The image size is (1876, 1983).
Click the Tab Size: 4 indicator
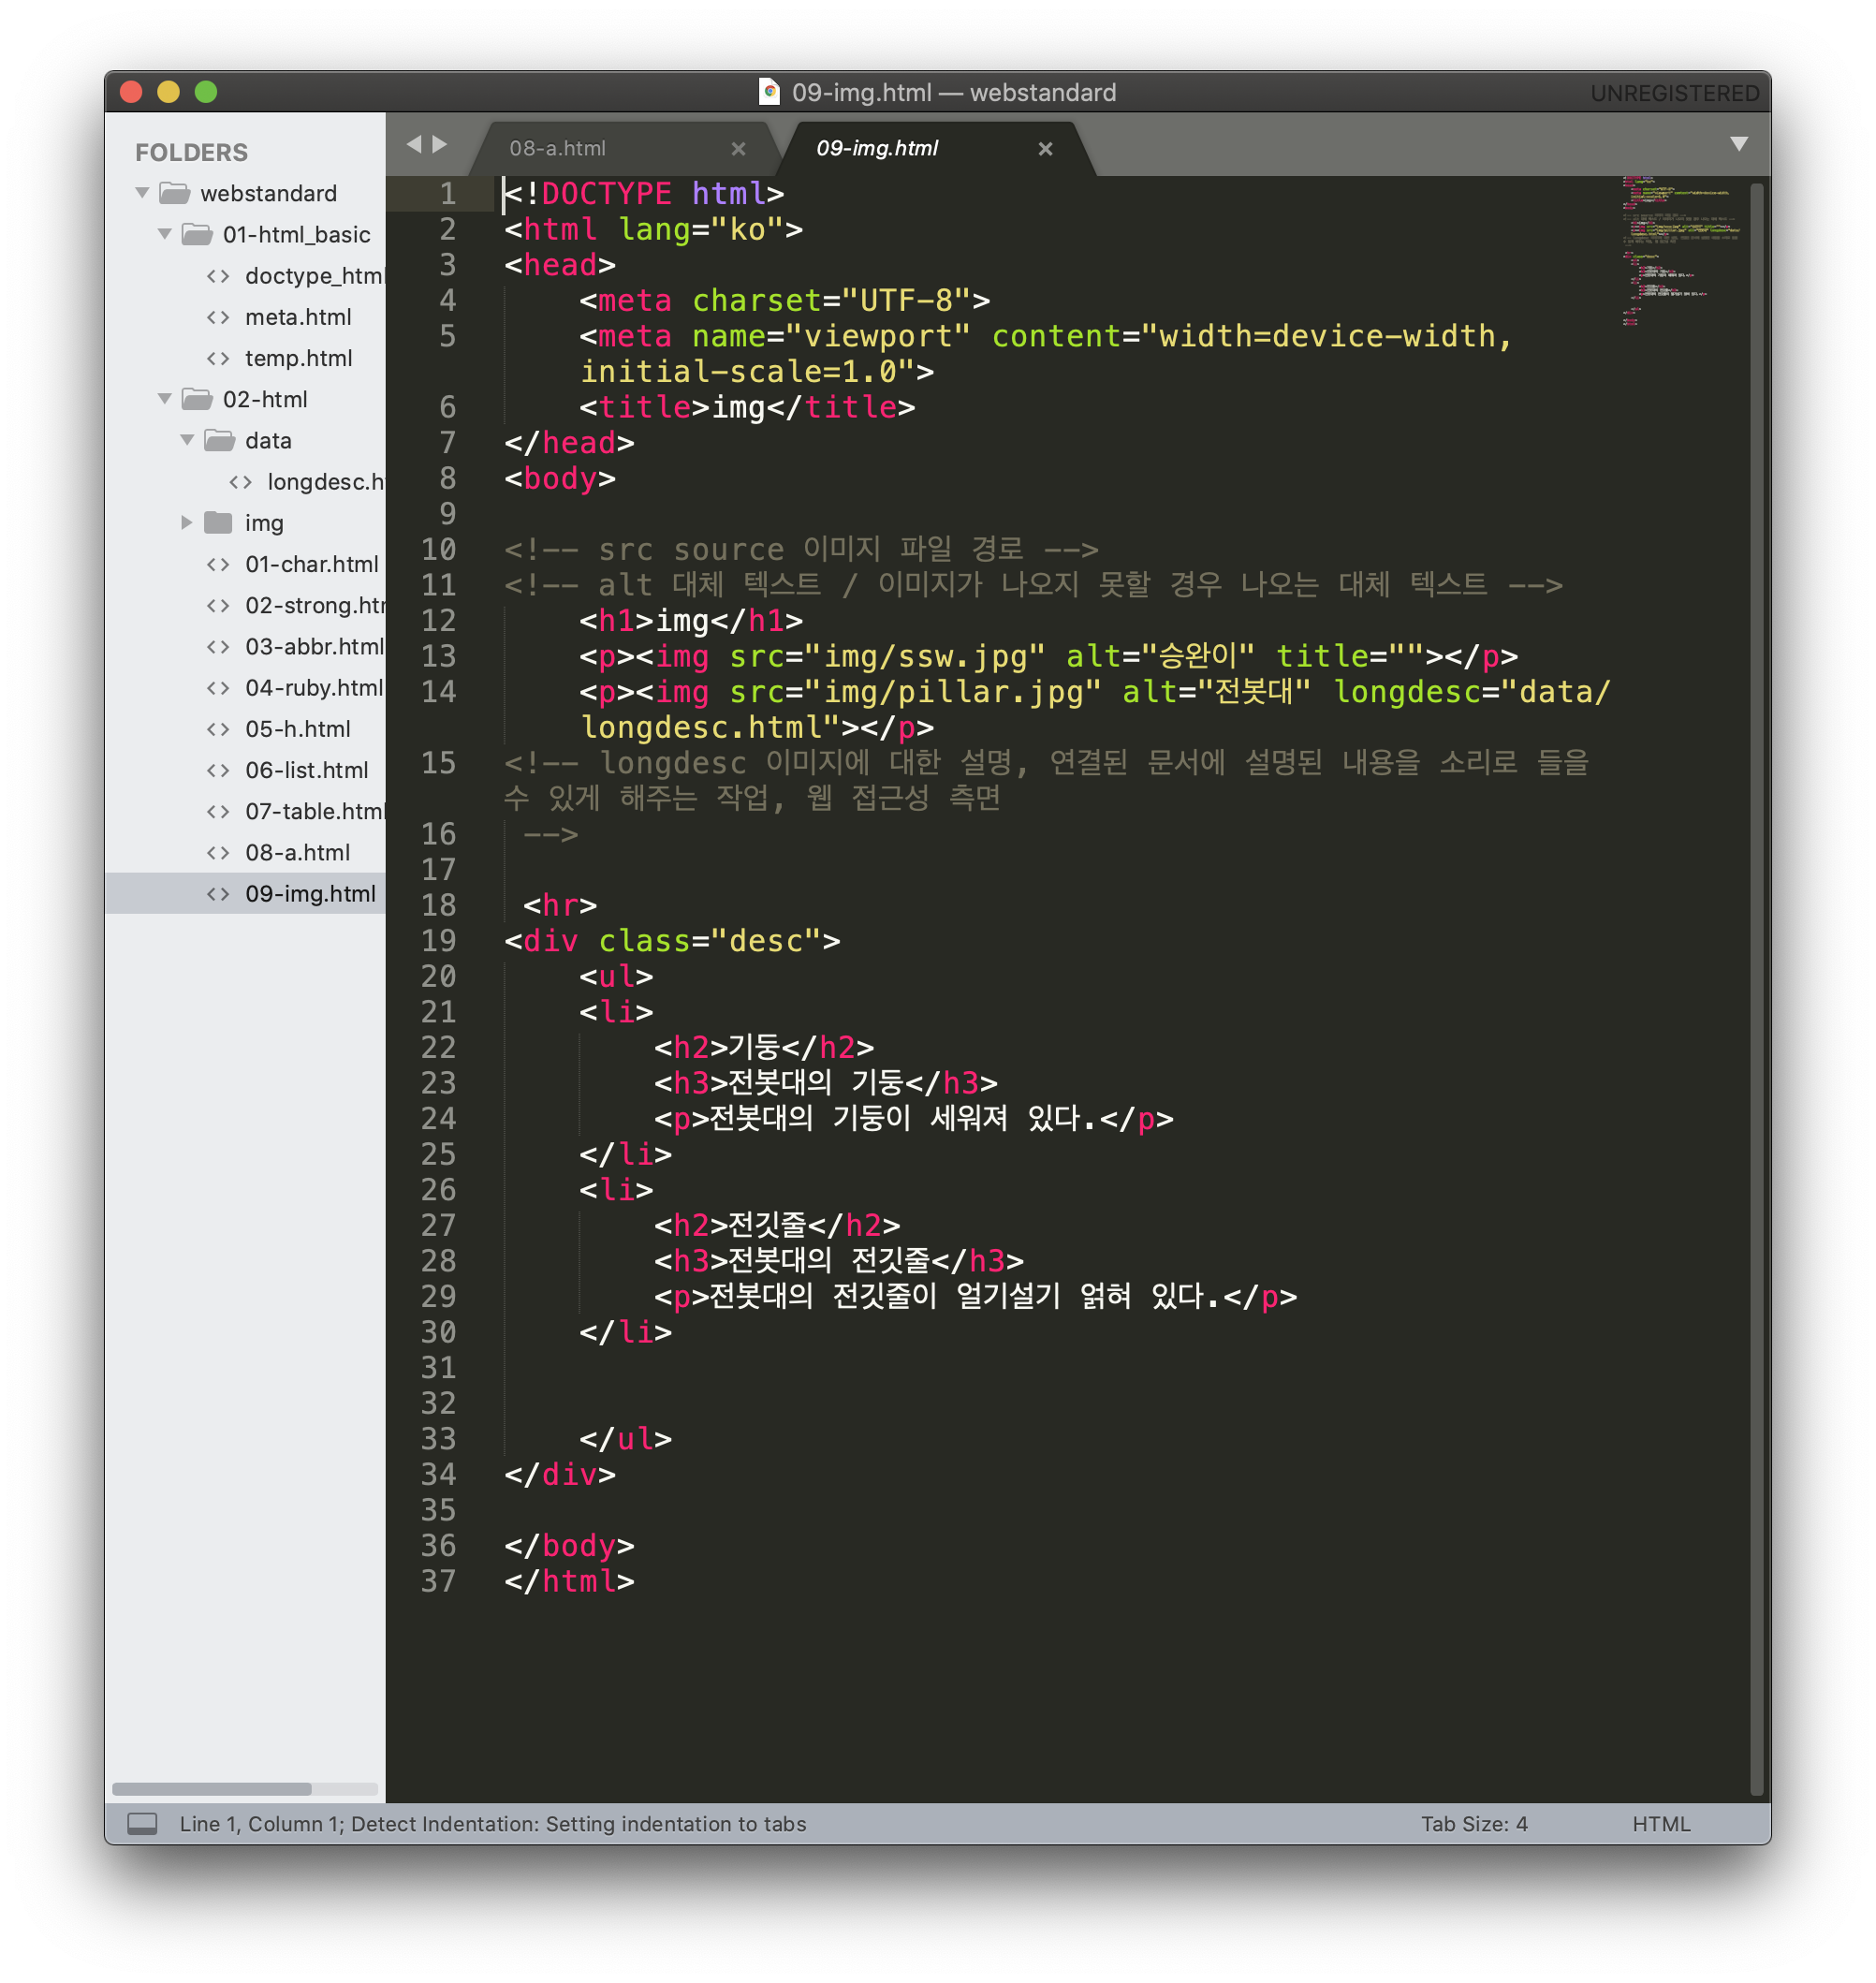click(1474, 1824)
